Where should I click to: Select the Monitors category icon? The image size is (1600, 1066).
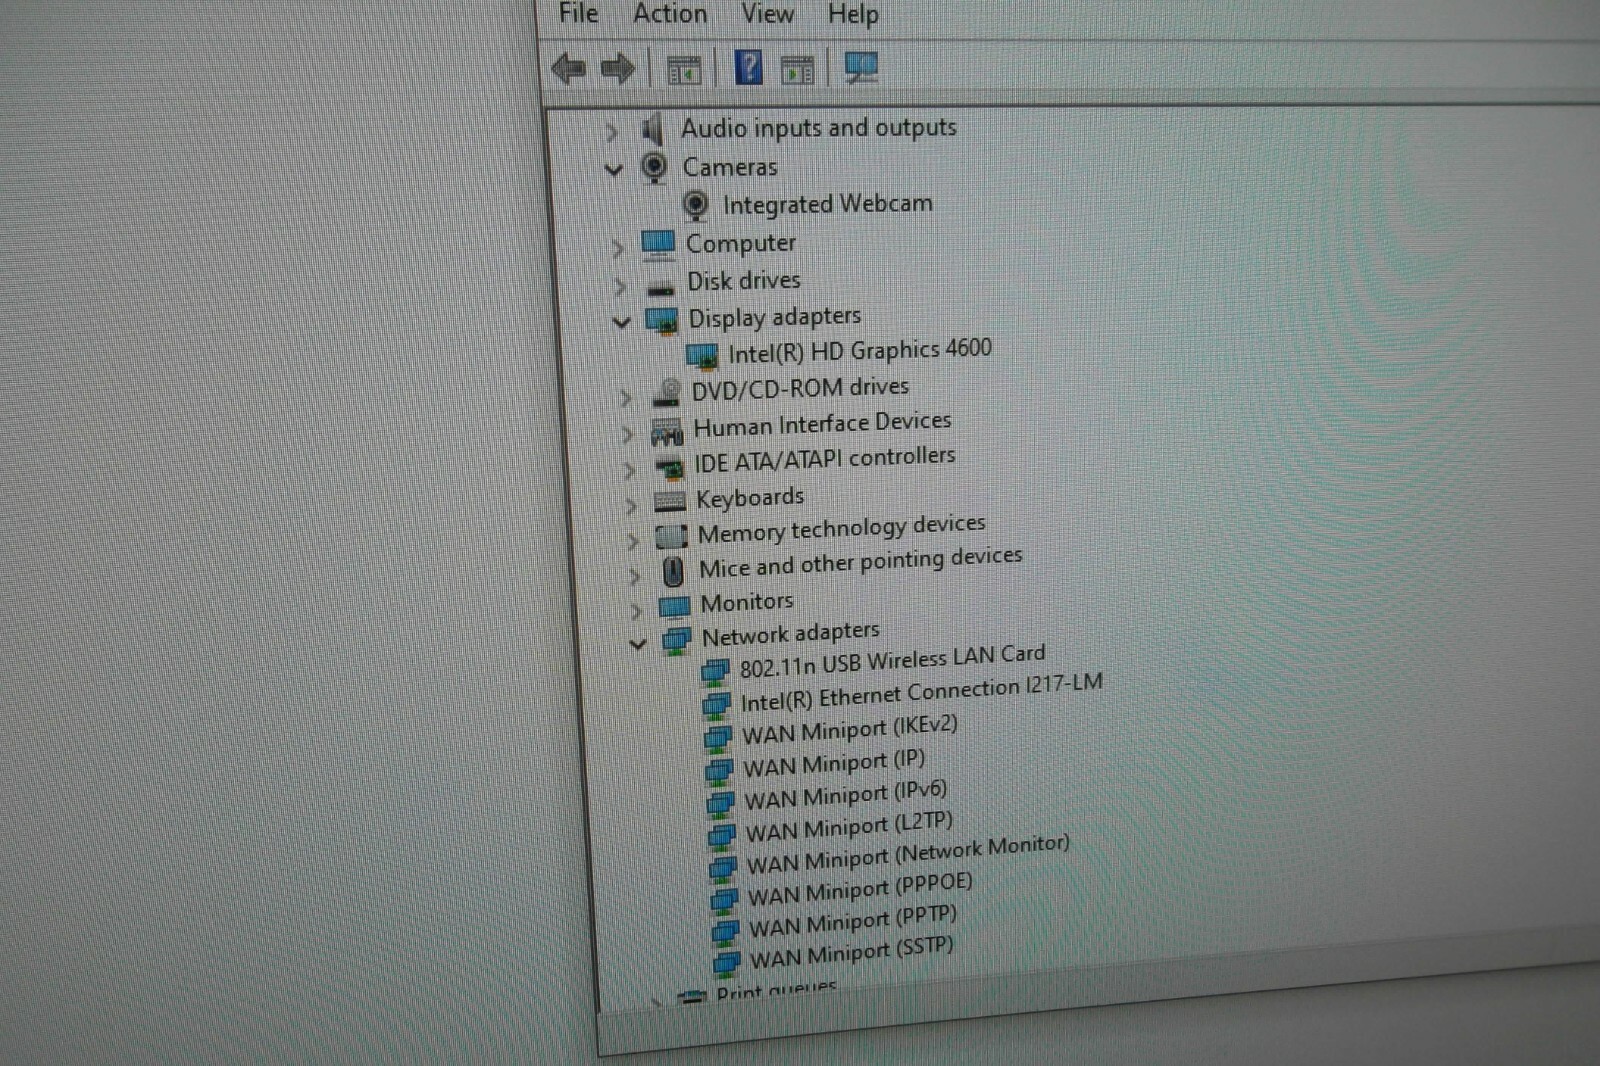click(675, 606)
